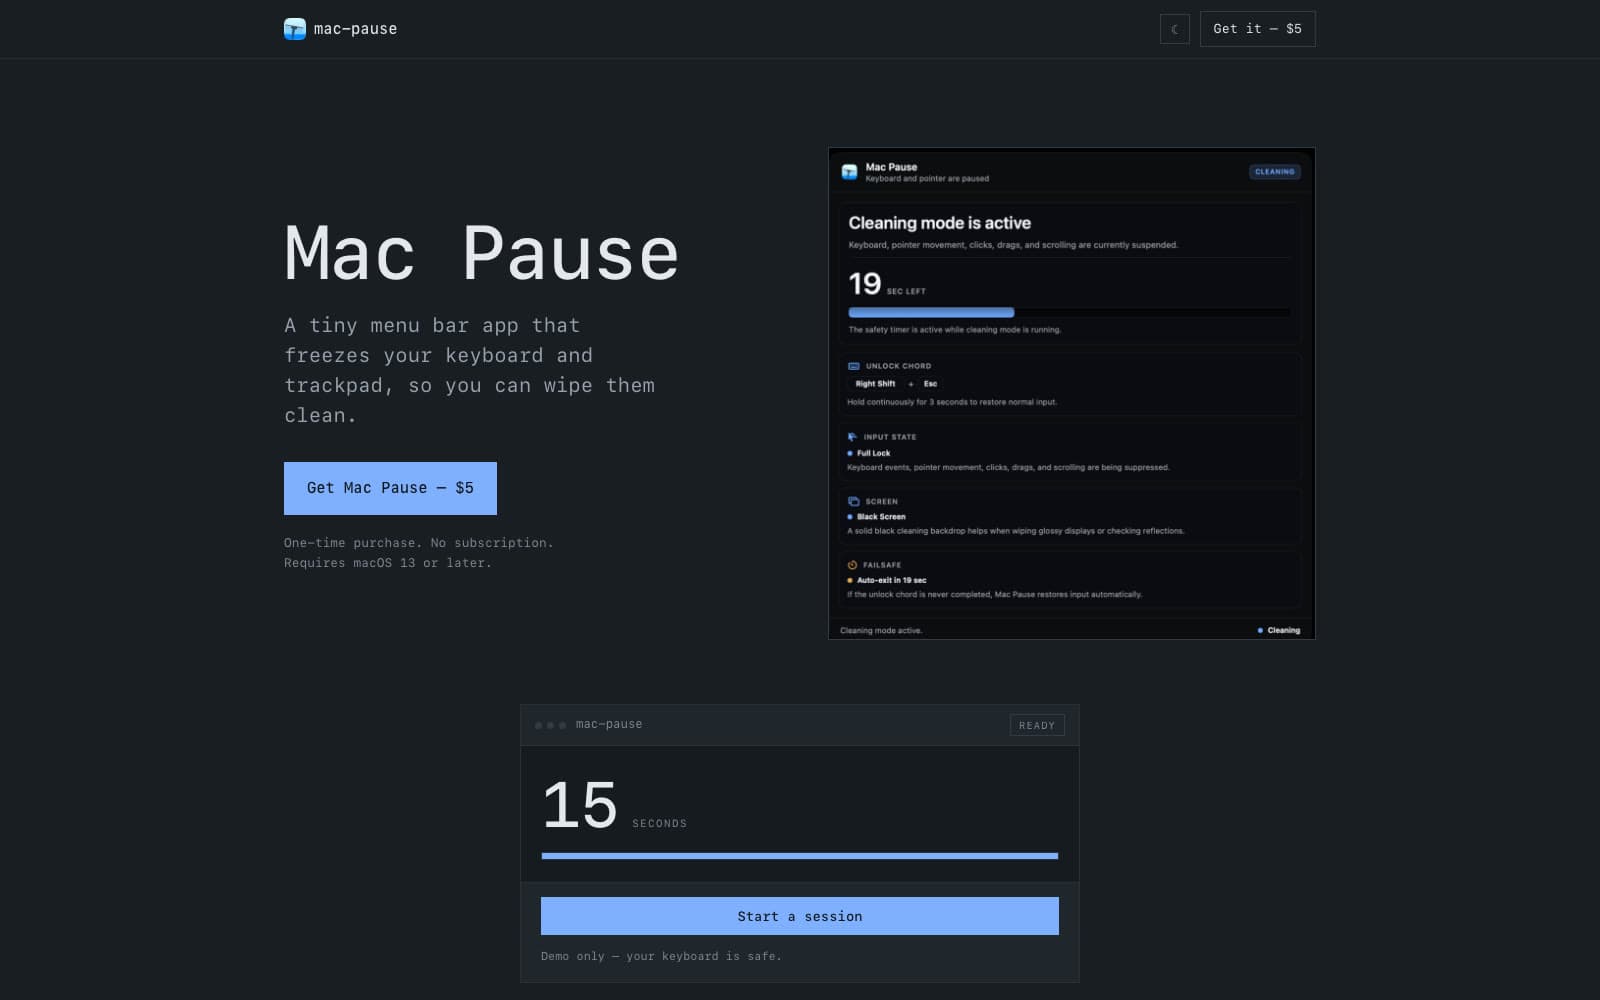Click the pointer icon beside Input State
The width and height of the screenshot is (1600, 1000).
[853, 437]
